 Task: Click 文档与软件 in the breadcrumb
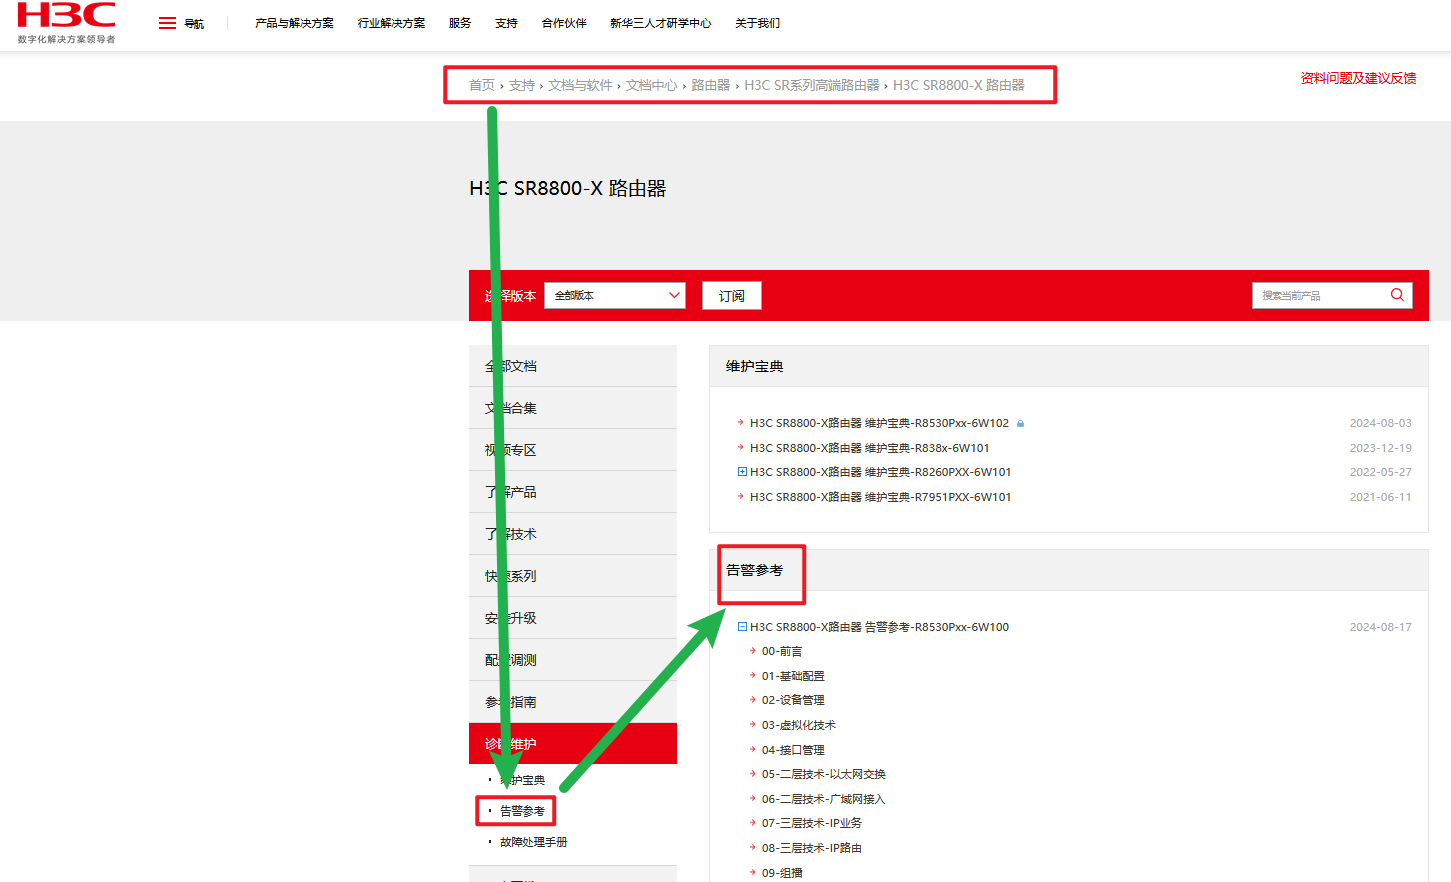click(x=580, y=85)
